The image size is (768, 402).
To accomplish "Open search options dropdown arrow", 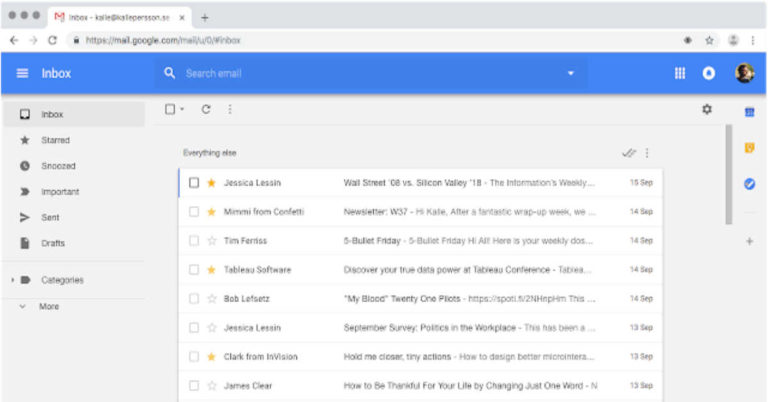I will point(571,73).
